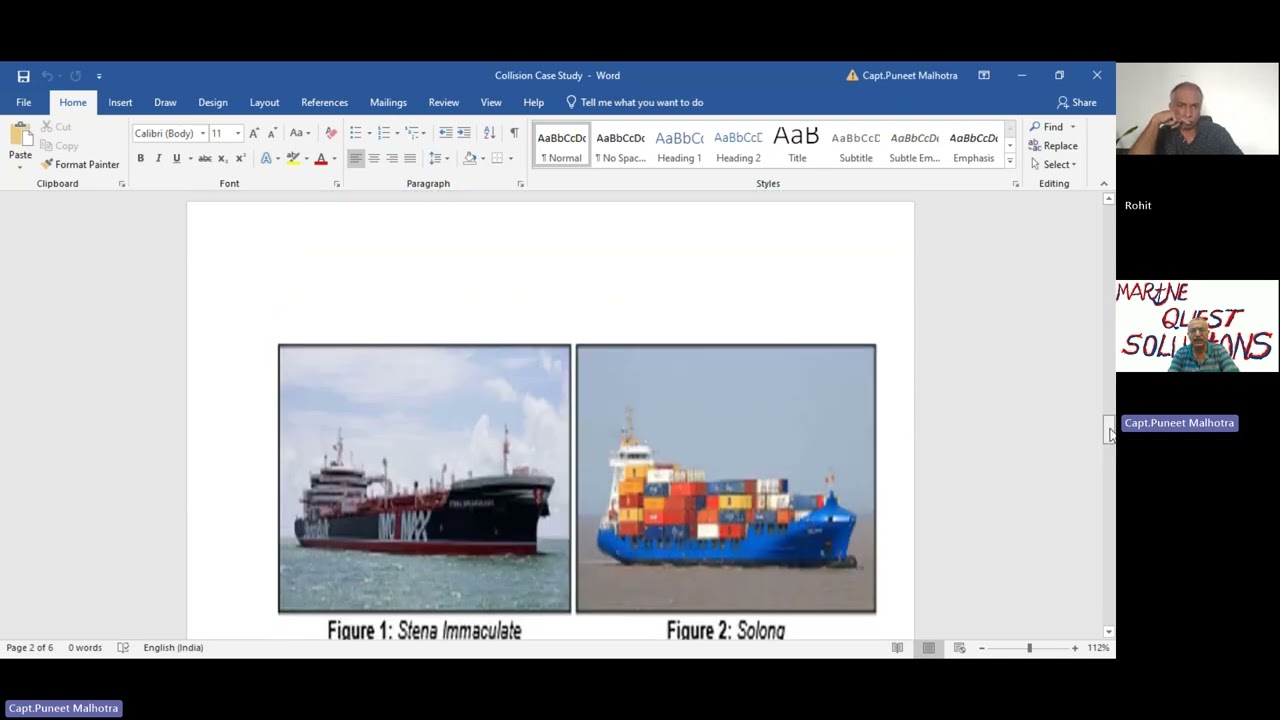Toggle Underline formatting
The width and height of the screenshot is (1280, 720).
[x=176, y=158]
